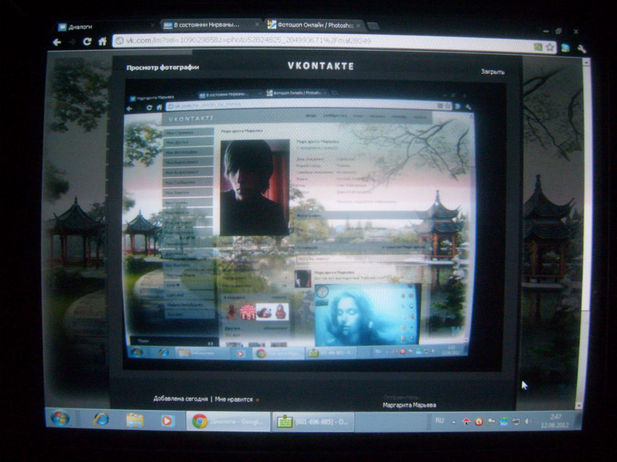This screenshot has width=617, height=462.
Task: Open Windows Media Player from the taskbar
Action: pyautogui.click(x=167, y=421)
